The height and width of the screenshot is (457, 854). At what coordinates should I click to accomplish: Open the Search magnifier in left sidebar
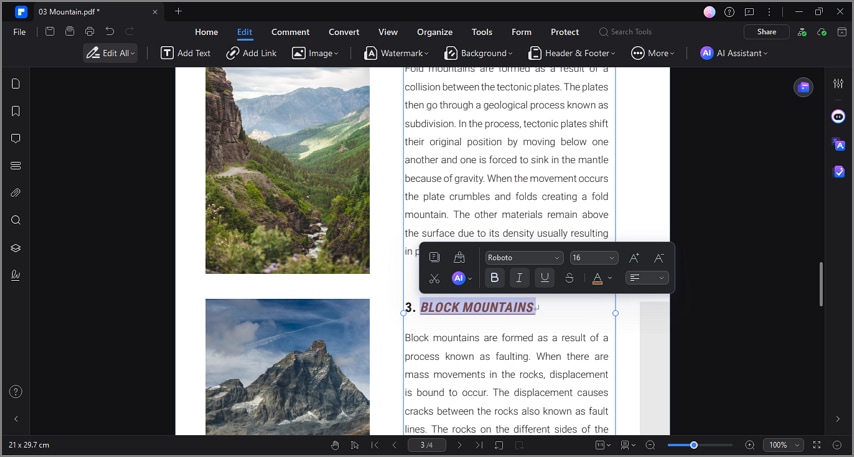tap(16, 220)
